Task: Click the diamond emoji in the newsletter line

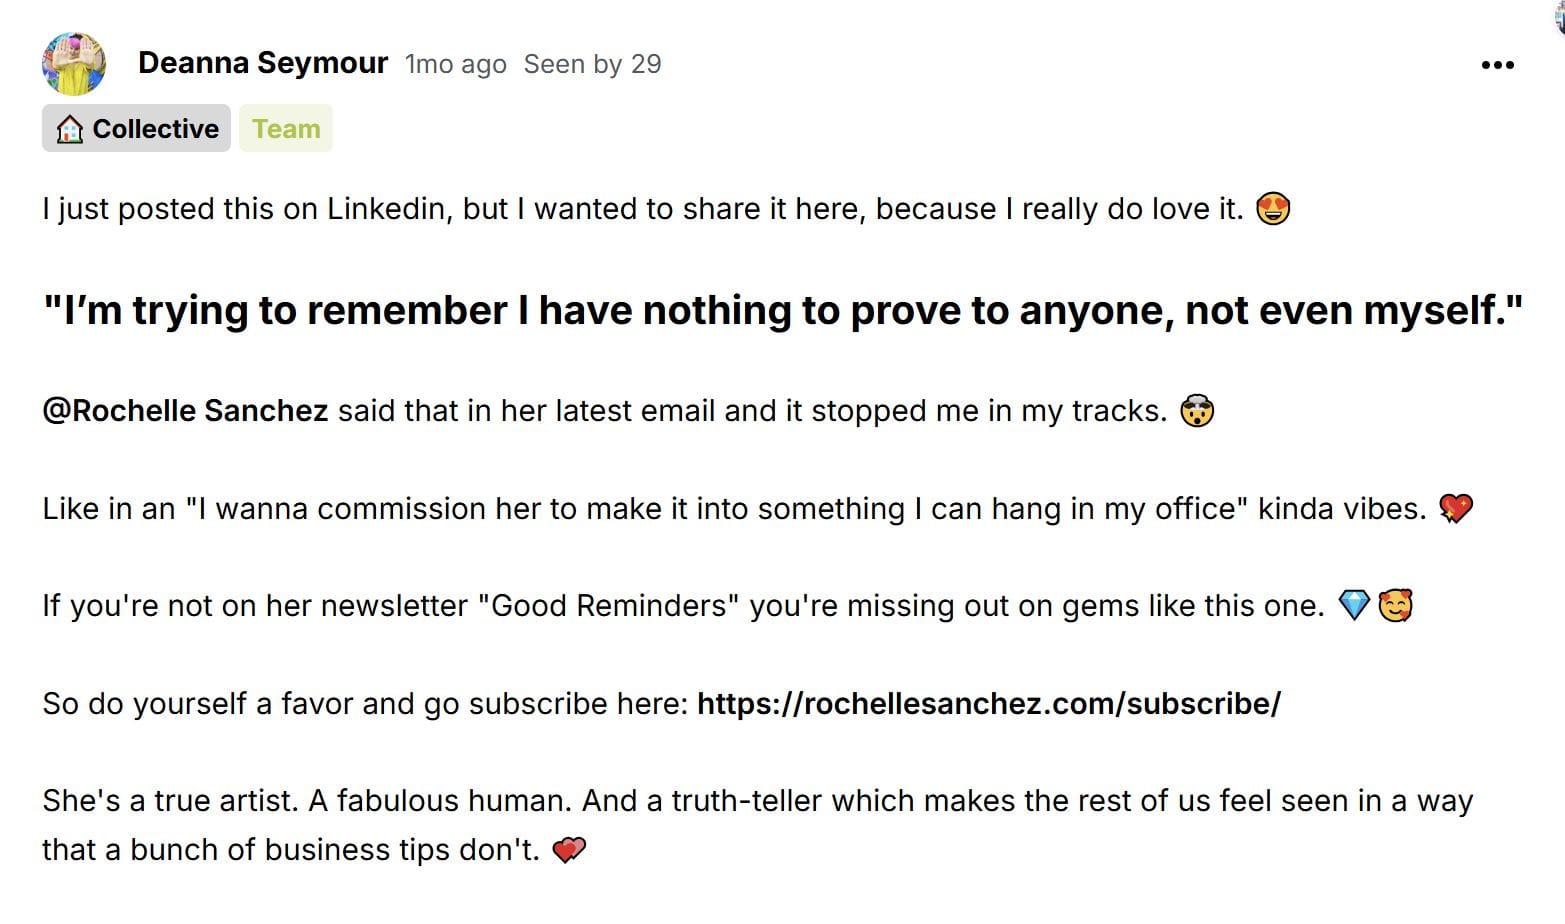Action: [1354, 605]
